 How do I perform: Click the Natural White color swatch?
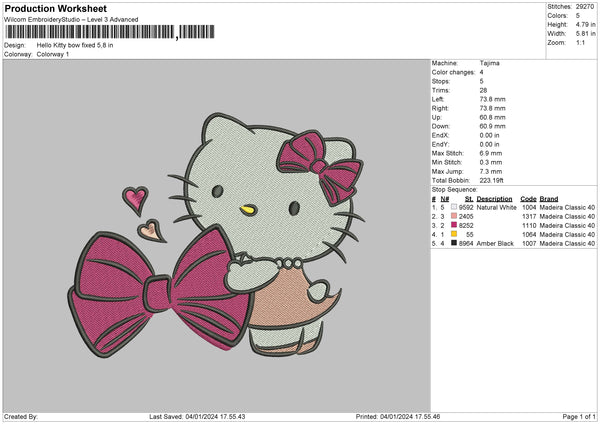455,208
